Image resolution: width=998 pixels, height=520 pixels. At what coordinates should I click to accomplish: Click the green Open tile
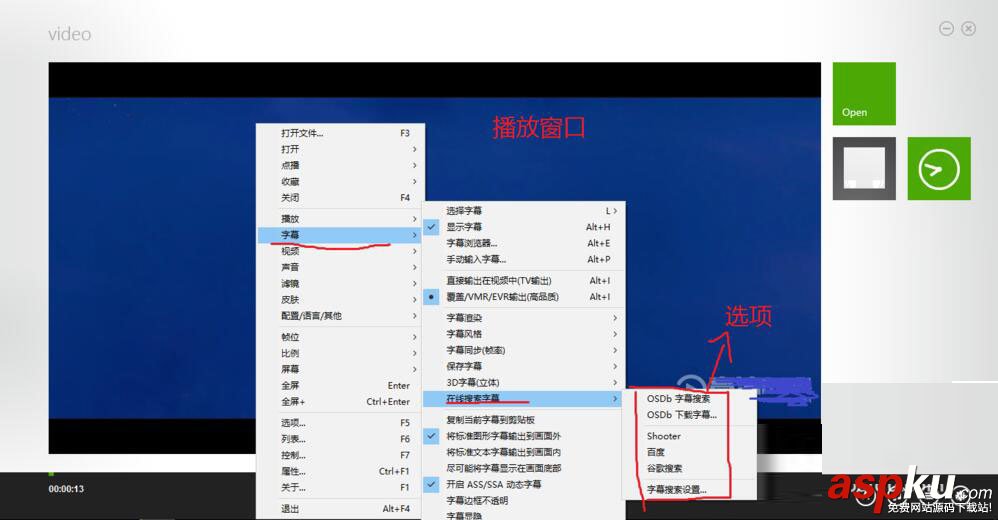point(864,94)
